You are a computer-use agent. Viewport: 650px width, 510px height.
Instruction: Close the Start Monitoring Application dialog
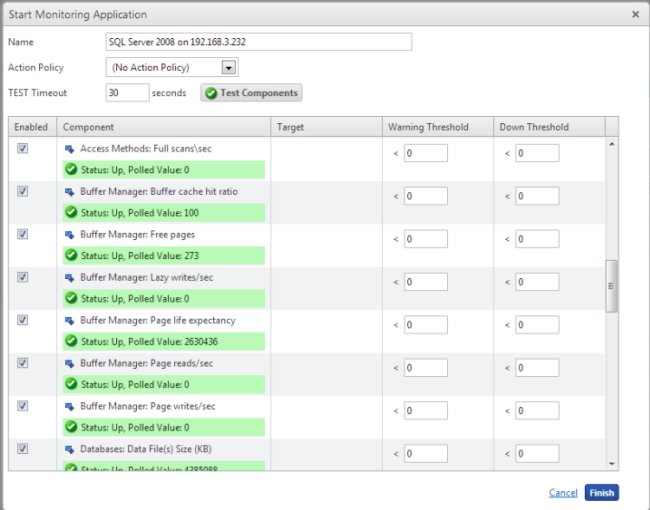635,15
